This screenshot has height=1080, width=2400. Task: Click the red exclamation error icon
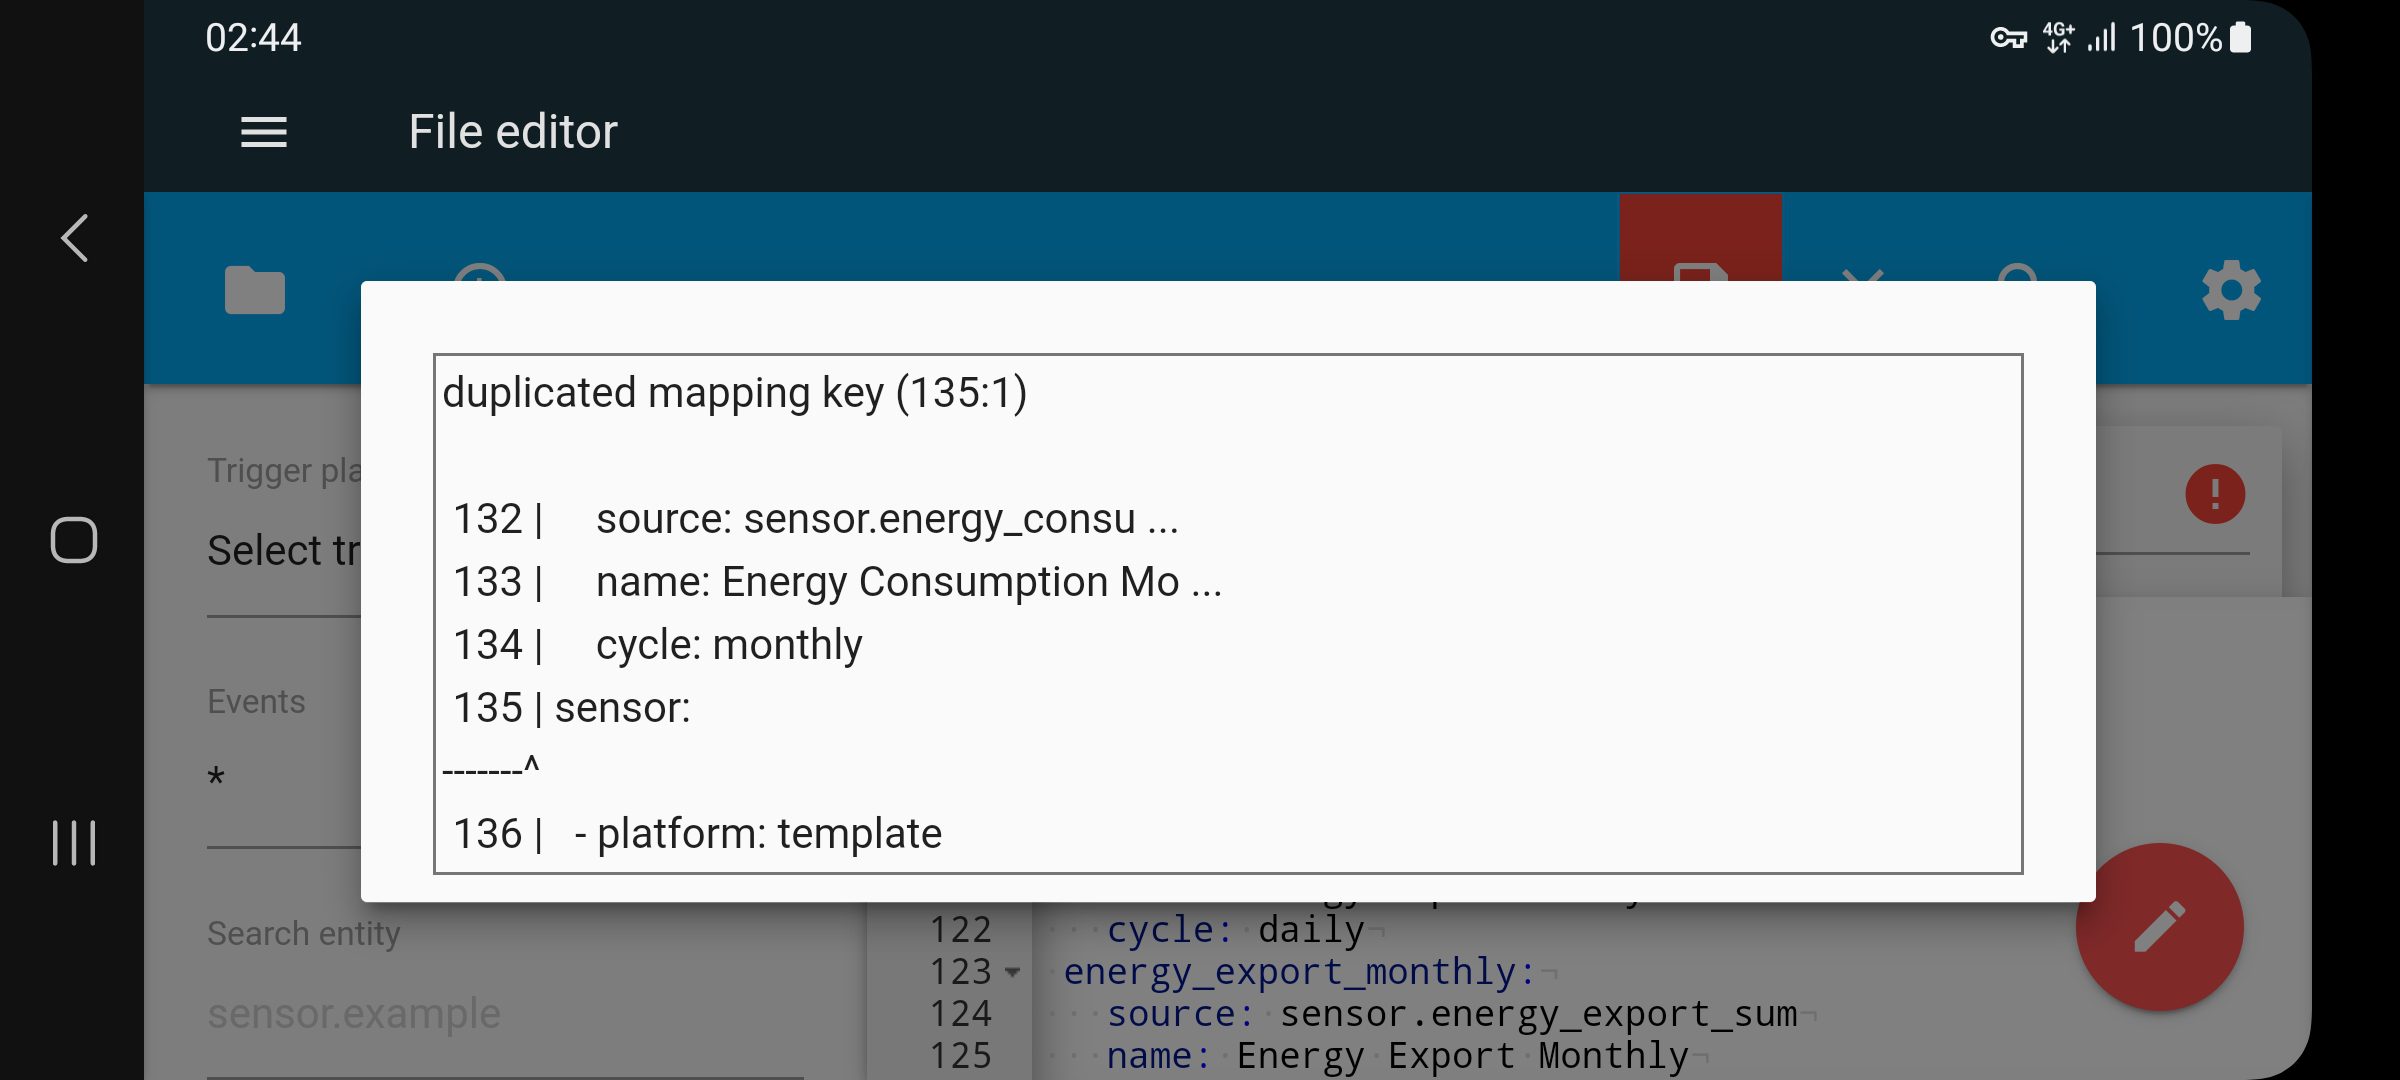point(2215,494)
